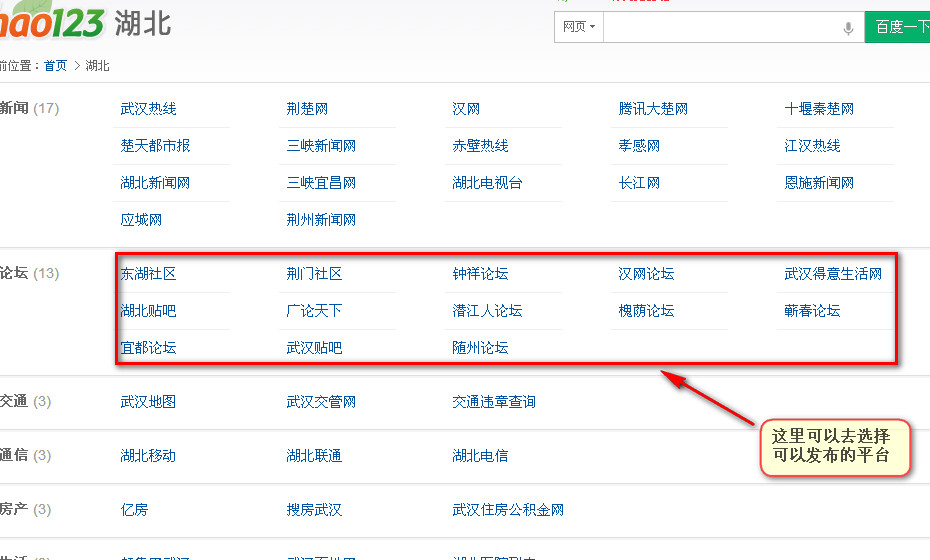Open the 随州论坛 link
The width and height of the screenshot is (930, 560).
tap(480, 348)
